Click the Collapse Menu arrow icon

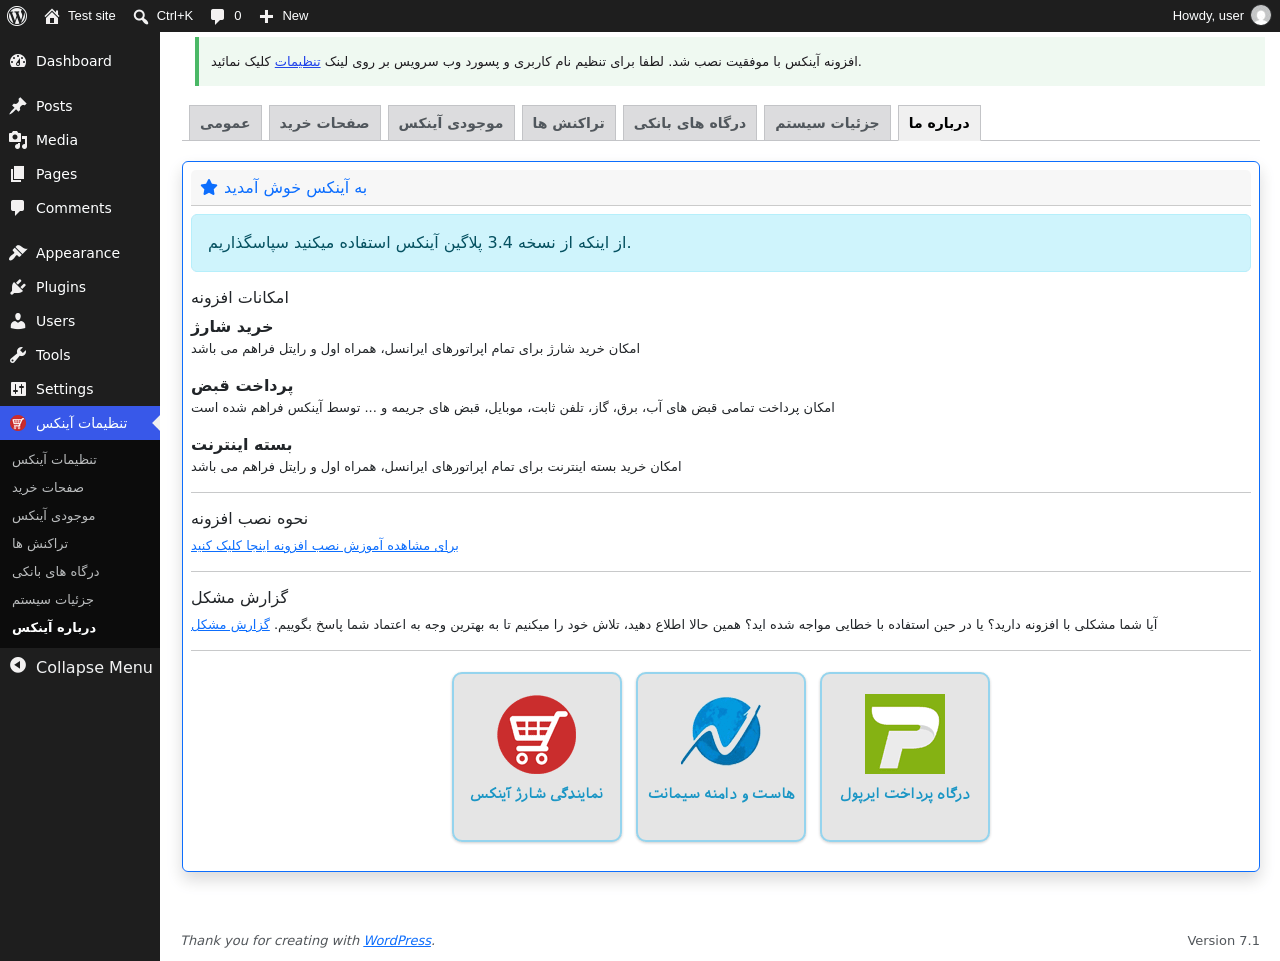(x=18, y=665)
